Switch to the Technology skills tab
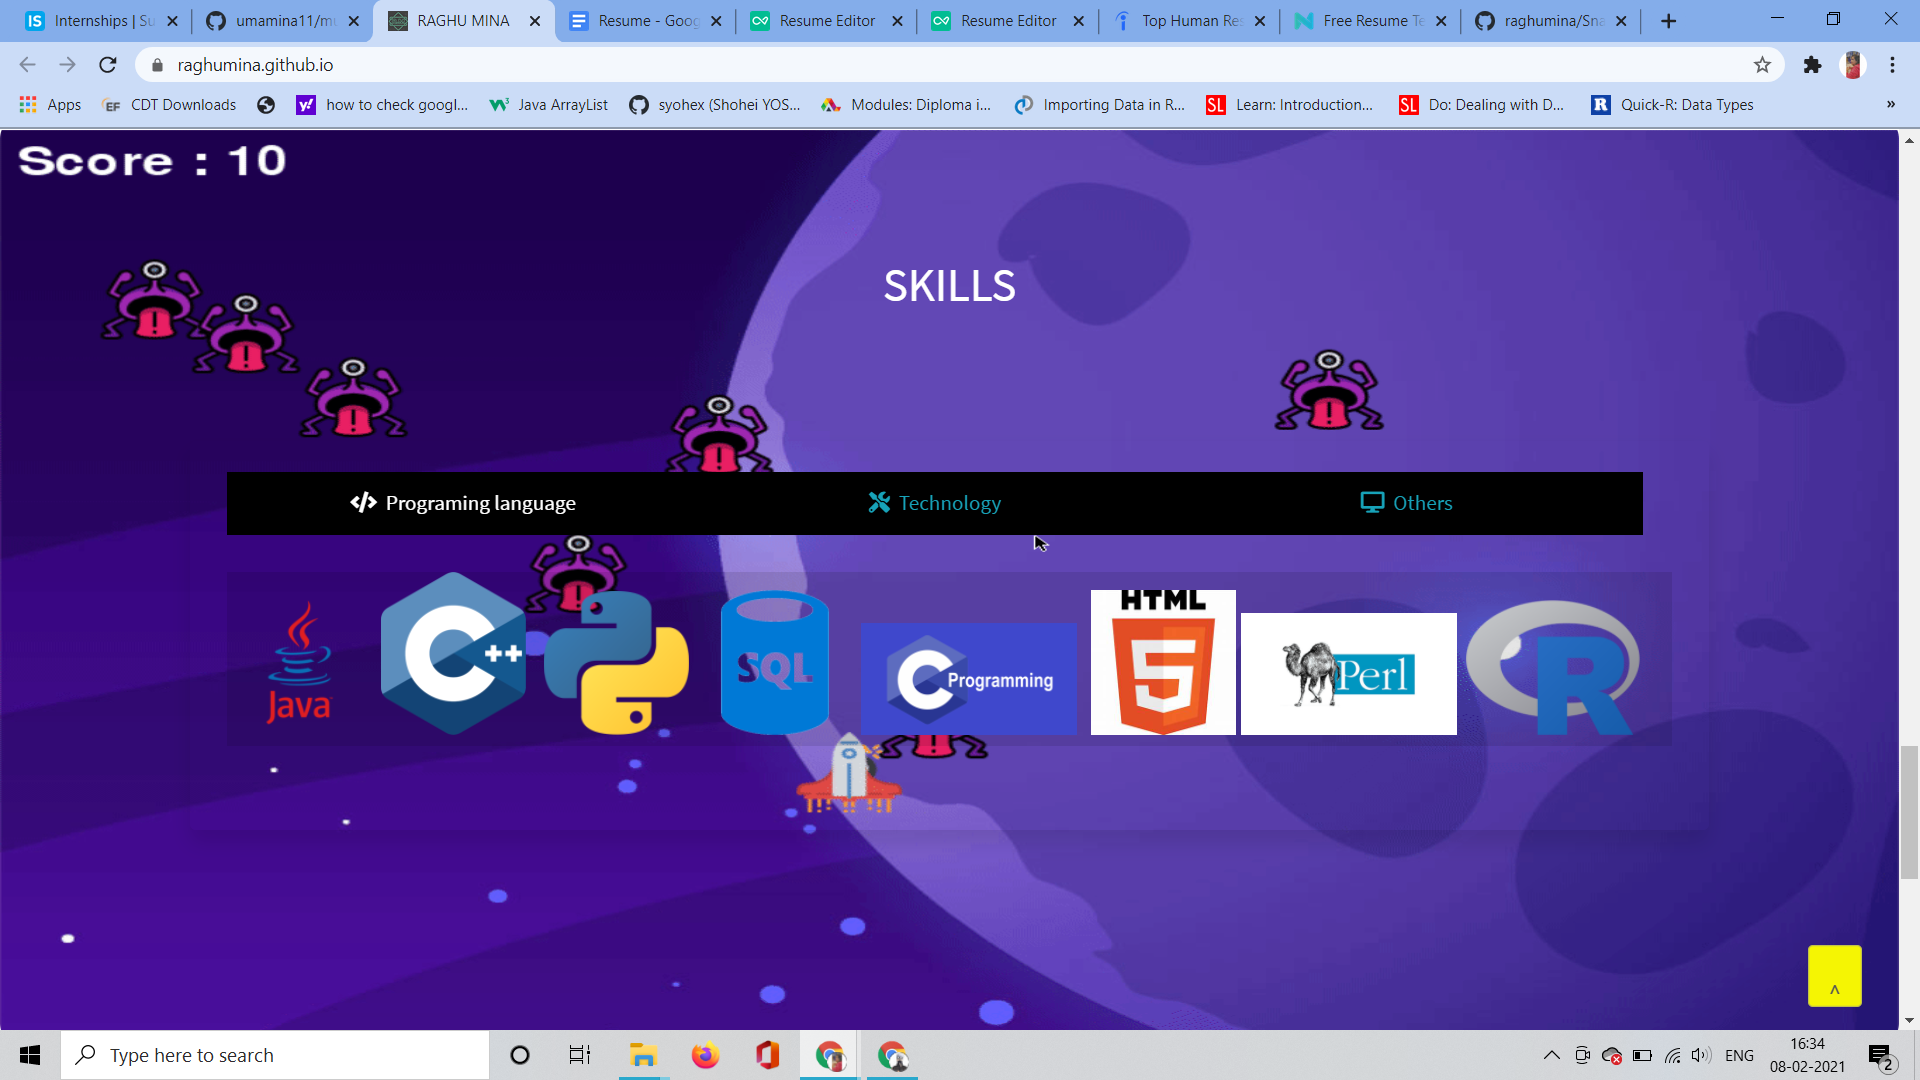This screenshot has height=1080, width=1920. click(934, 503)
